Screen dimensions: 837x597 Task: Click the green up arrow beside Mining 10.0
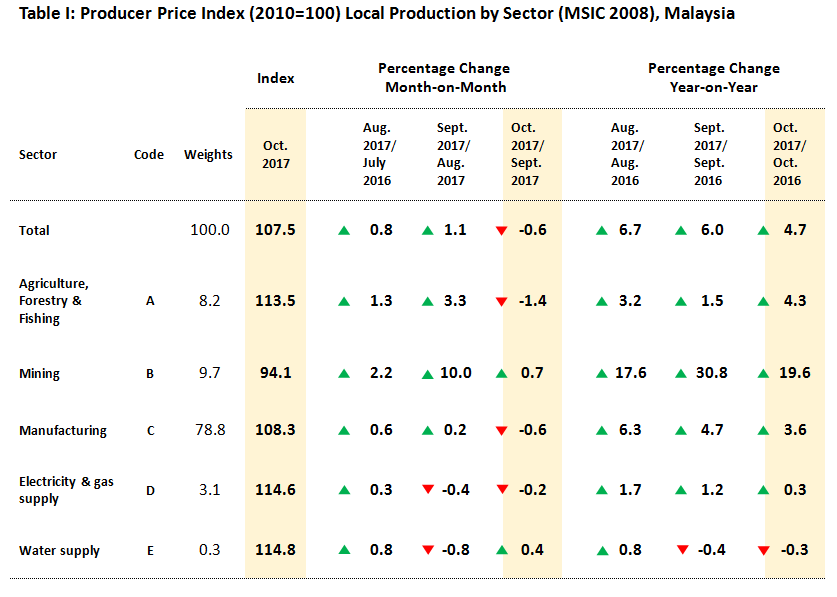click(x=427, y=374)
